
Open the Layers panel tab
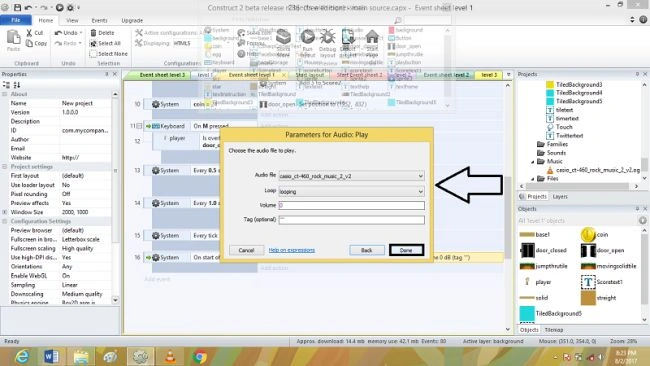(x=560, y=196)
